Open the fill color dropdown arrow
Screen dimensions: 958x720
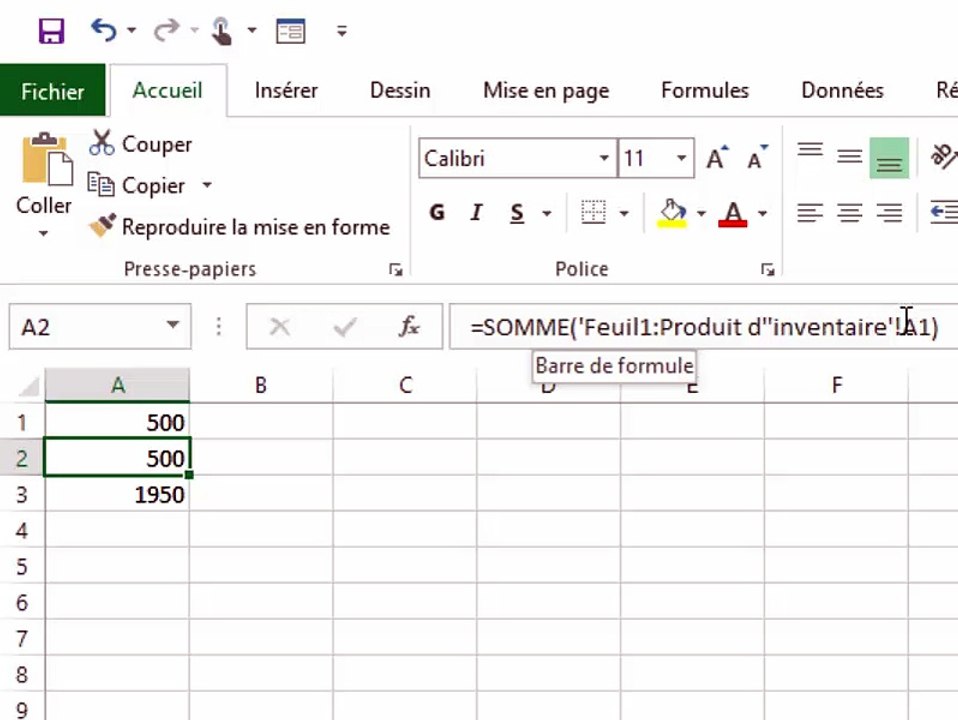coord(701,213)
